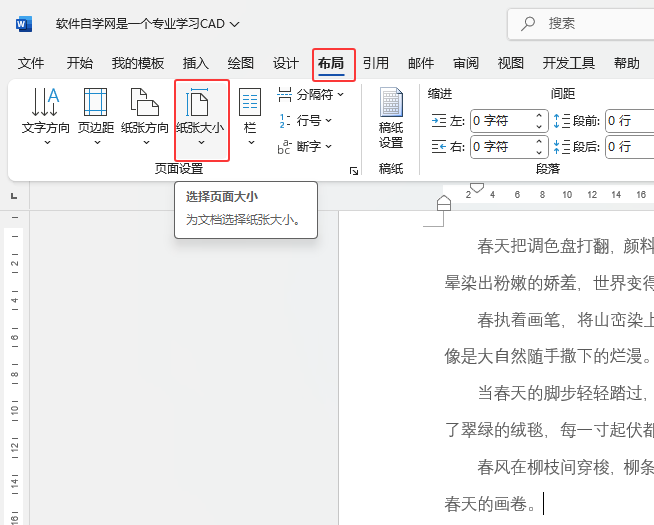The height and width of the screenshot is (525, 654).
Task: Switch to the Developer (开发工具) tab
Action: 568,63
